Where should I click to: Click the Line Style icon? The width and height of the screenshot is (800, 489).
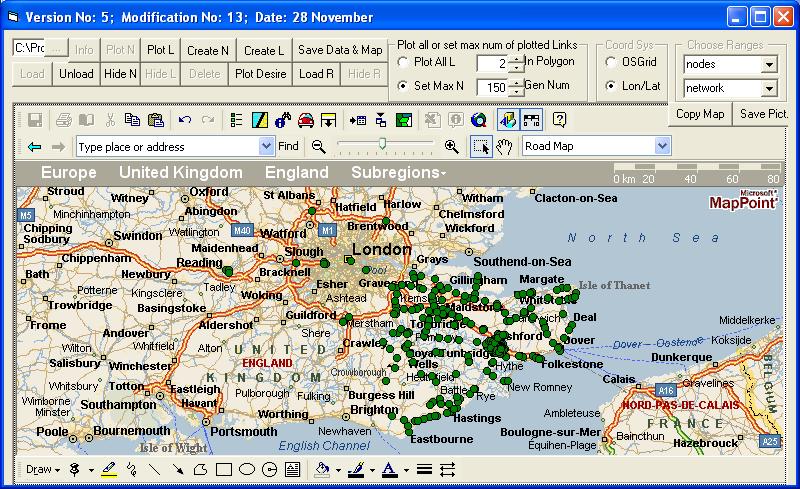424,470
